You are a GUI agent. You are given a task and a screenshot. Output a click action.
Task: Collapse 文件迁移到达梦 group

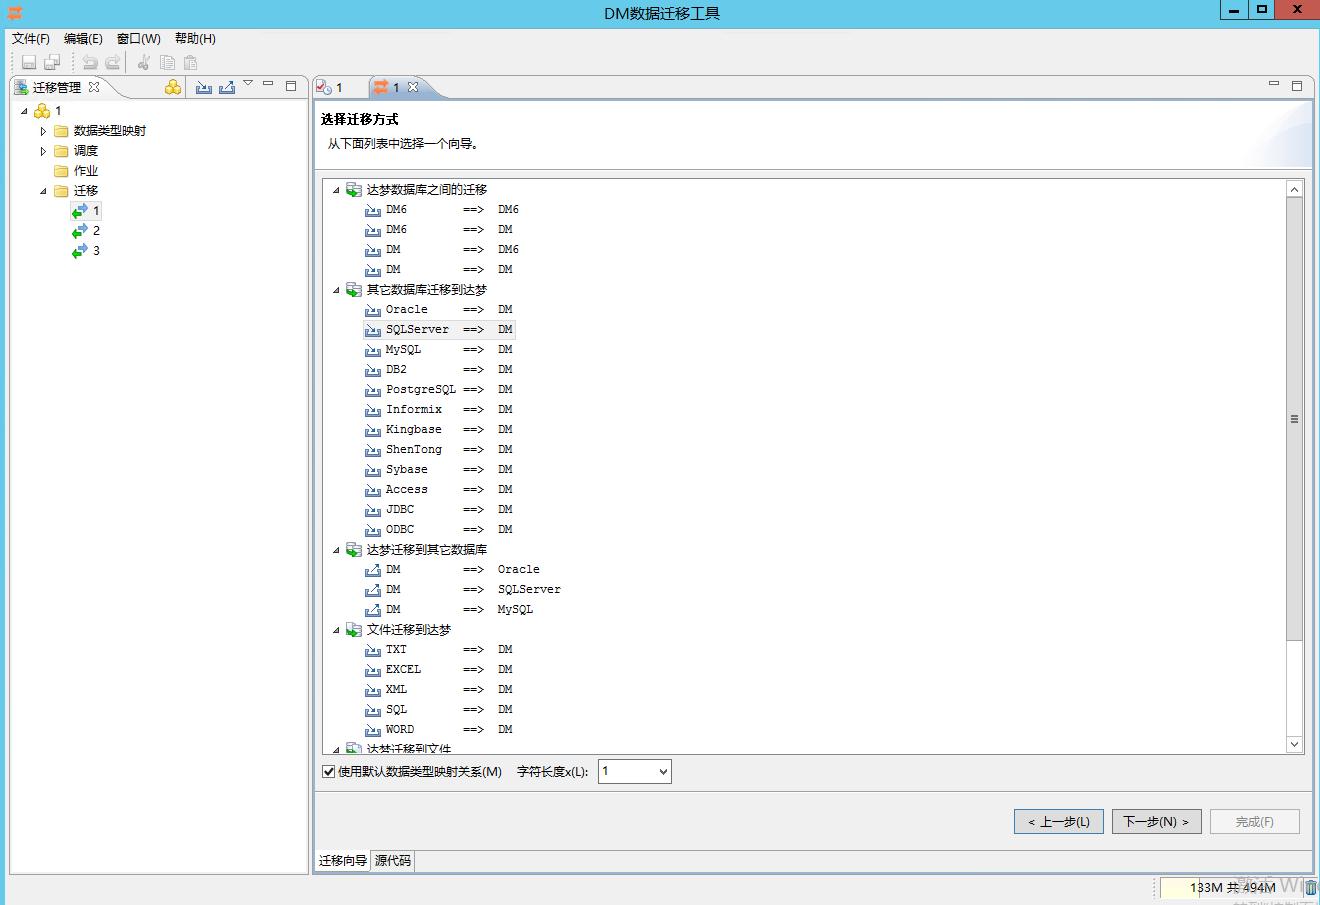[336, 630]
